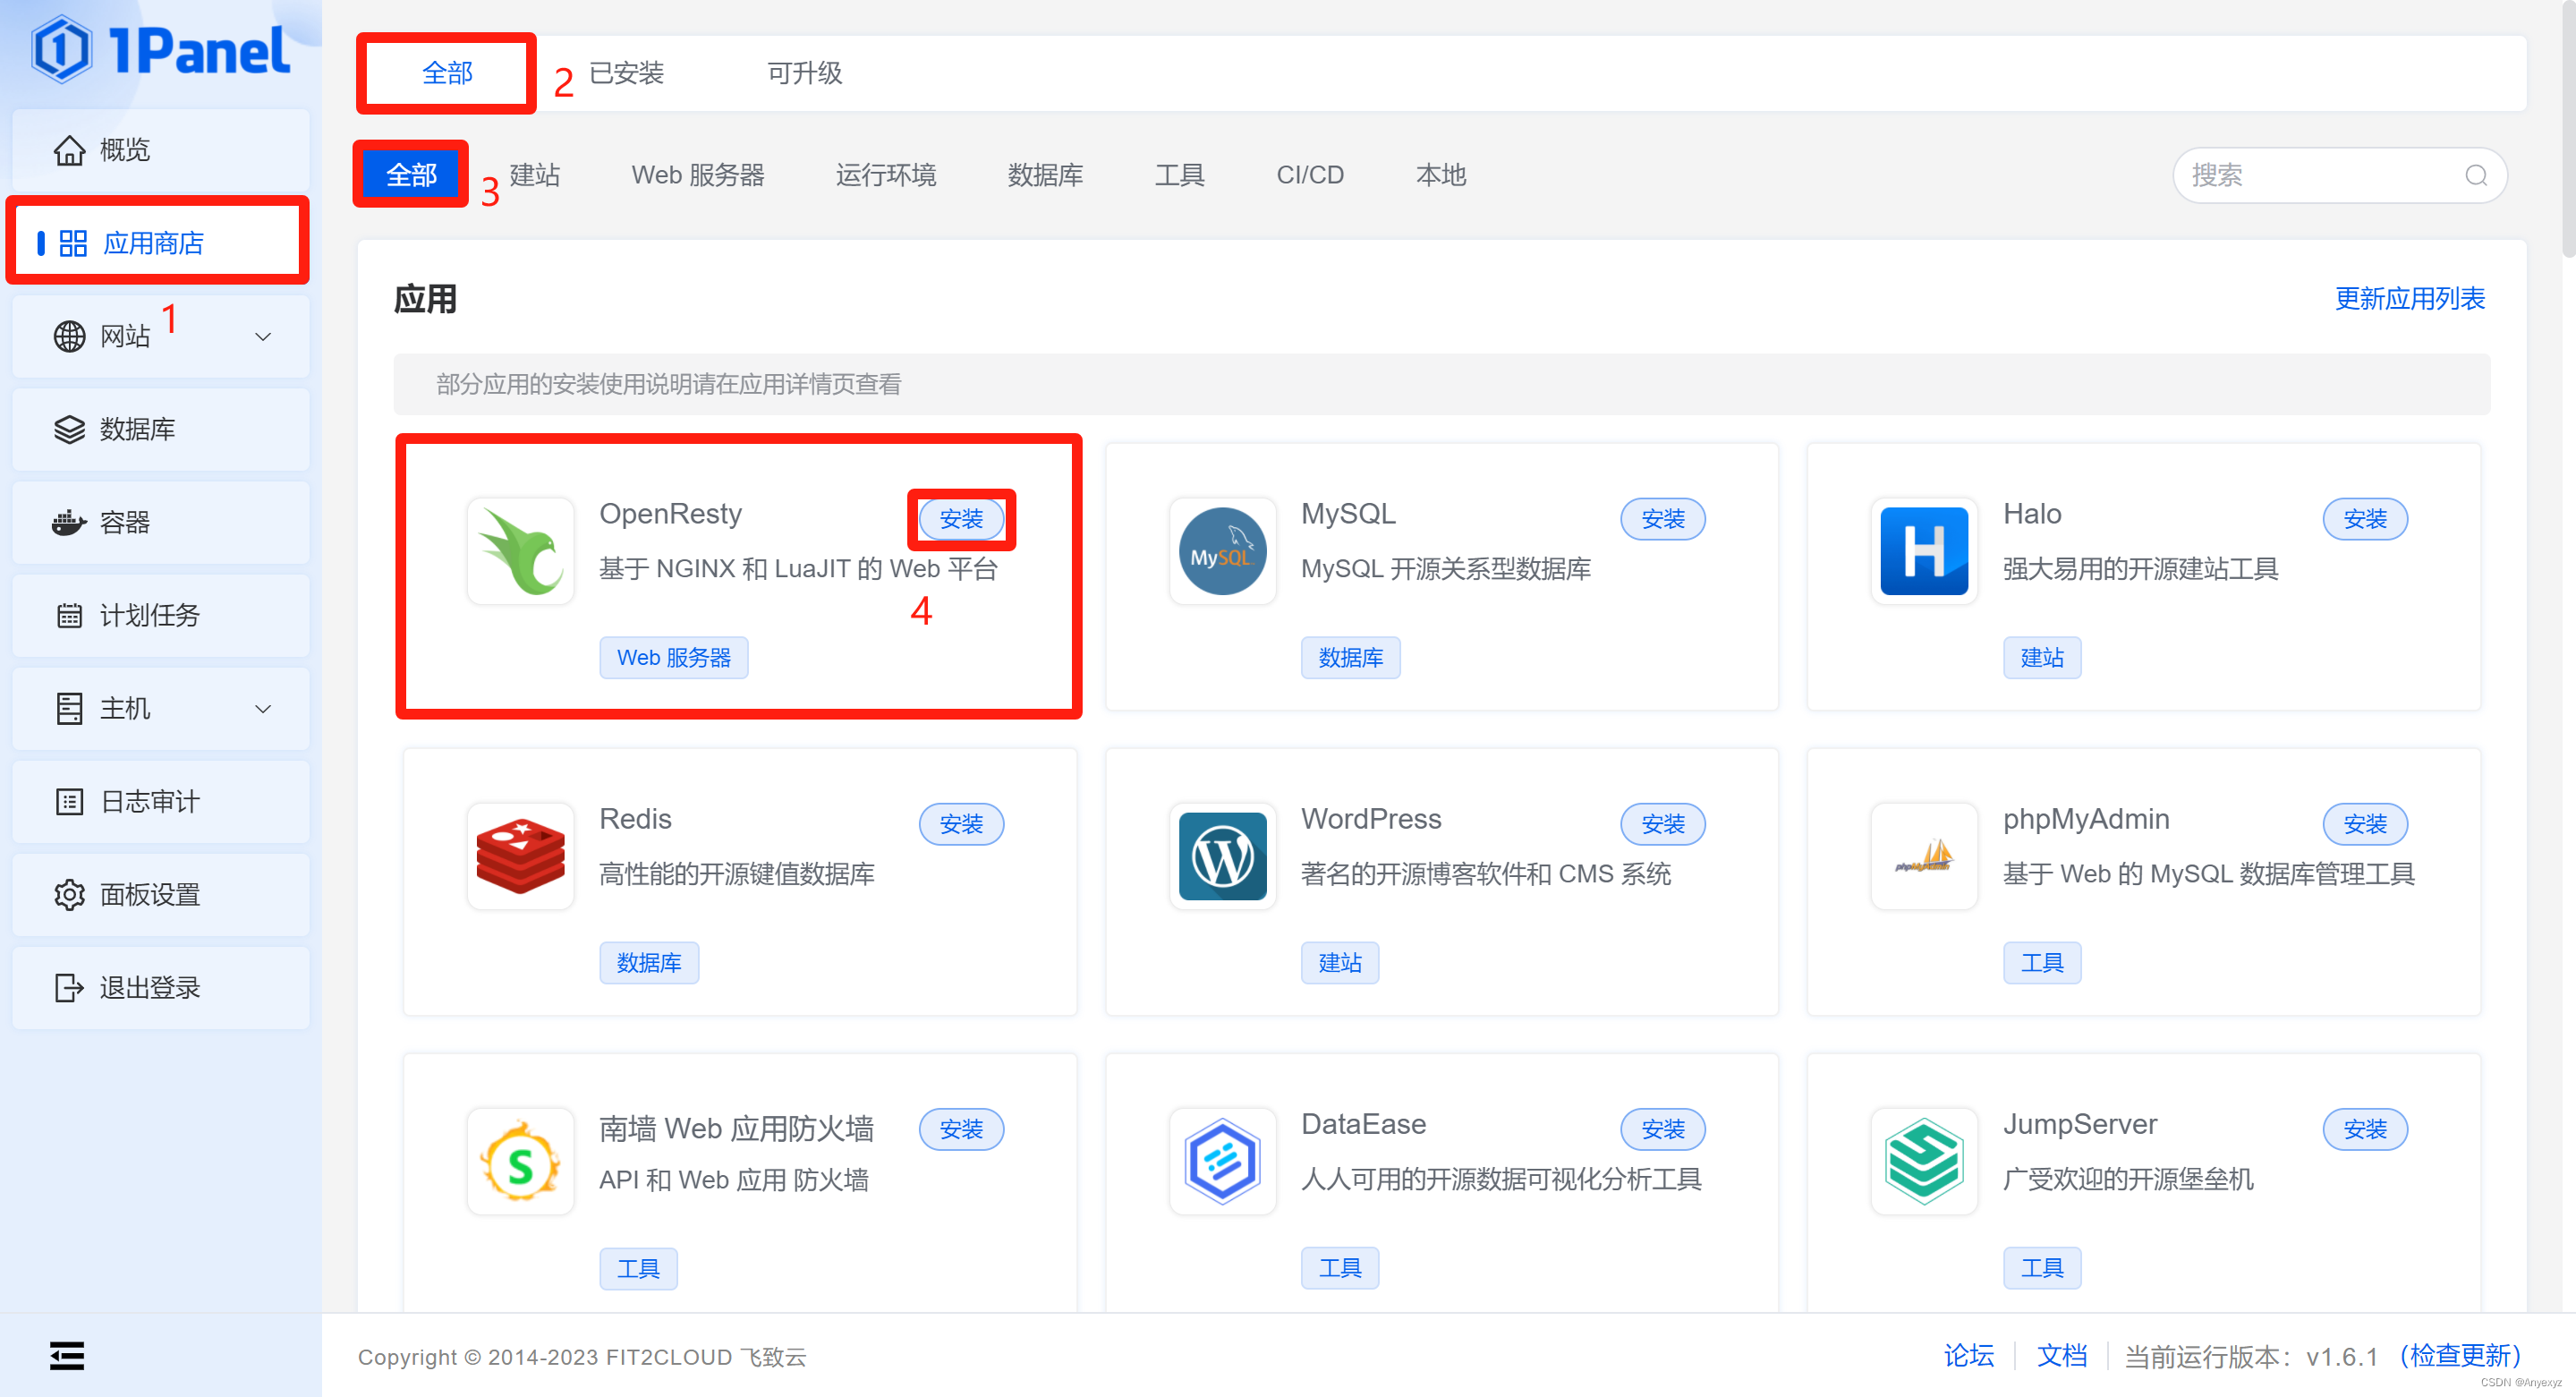Filter apps by CI/CD category
2576x1397 pixels.
coord(1310,175)
